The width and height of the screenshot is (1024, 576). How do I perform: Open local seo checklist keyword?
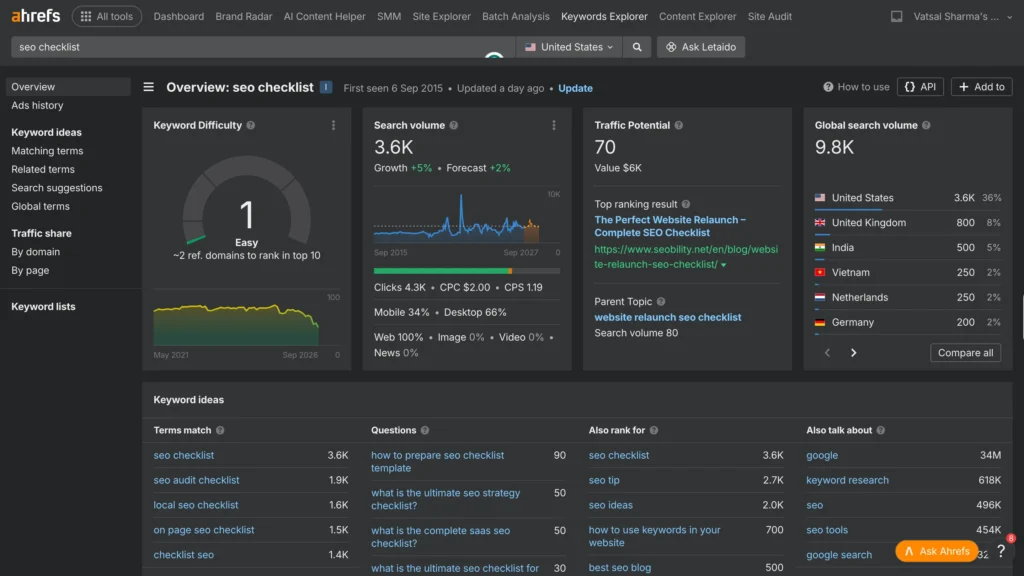coord(196,505)
